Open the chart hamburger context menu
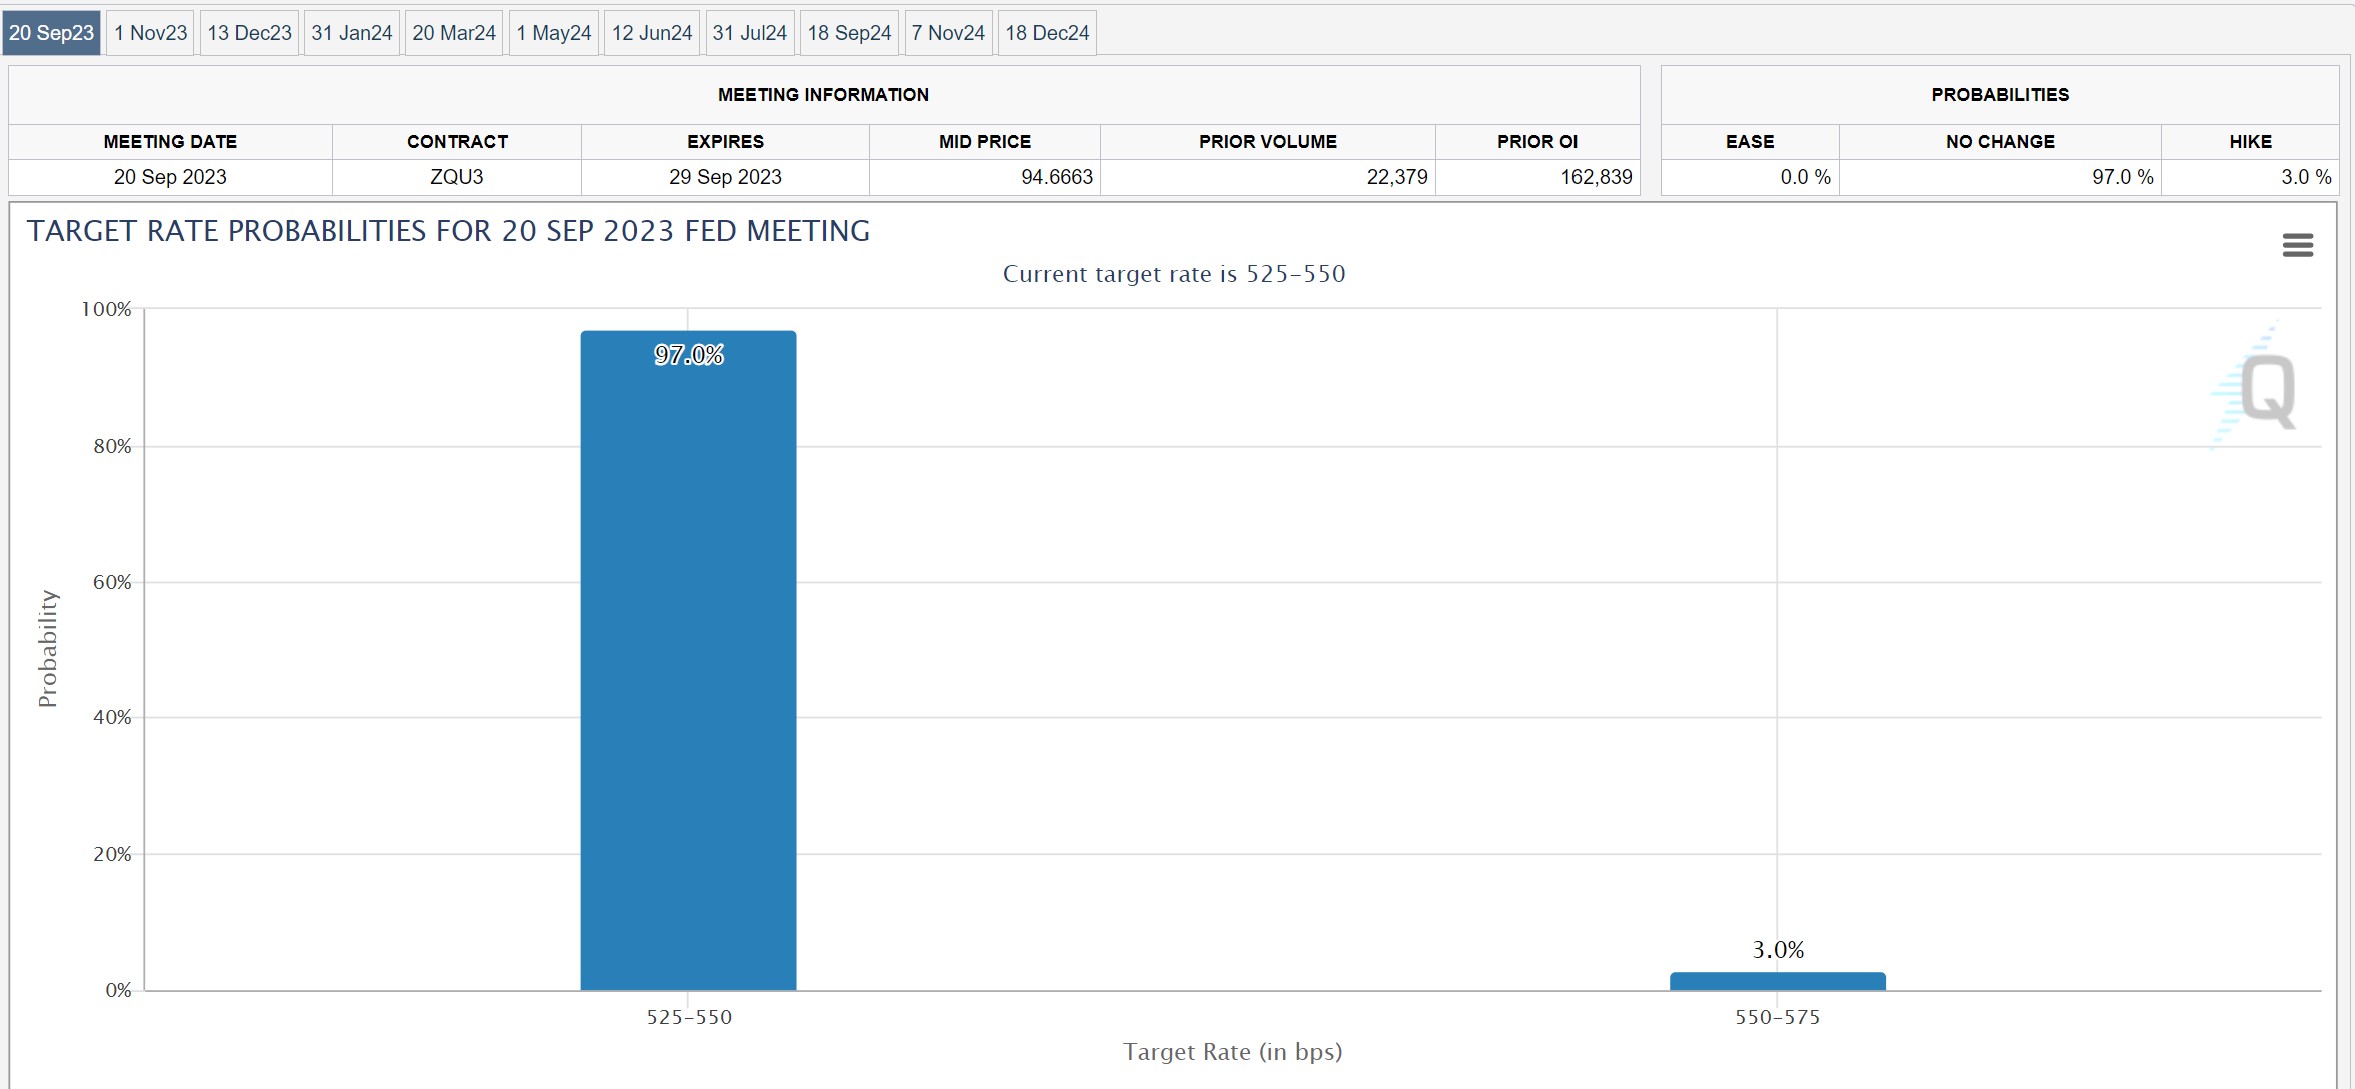The height and width of the screenshot is (1089, 2355). (2297, 245)
